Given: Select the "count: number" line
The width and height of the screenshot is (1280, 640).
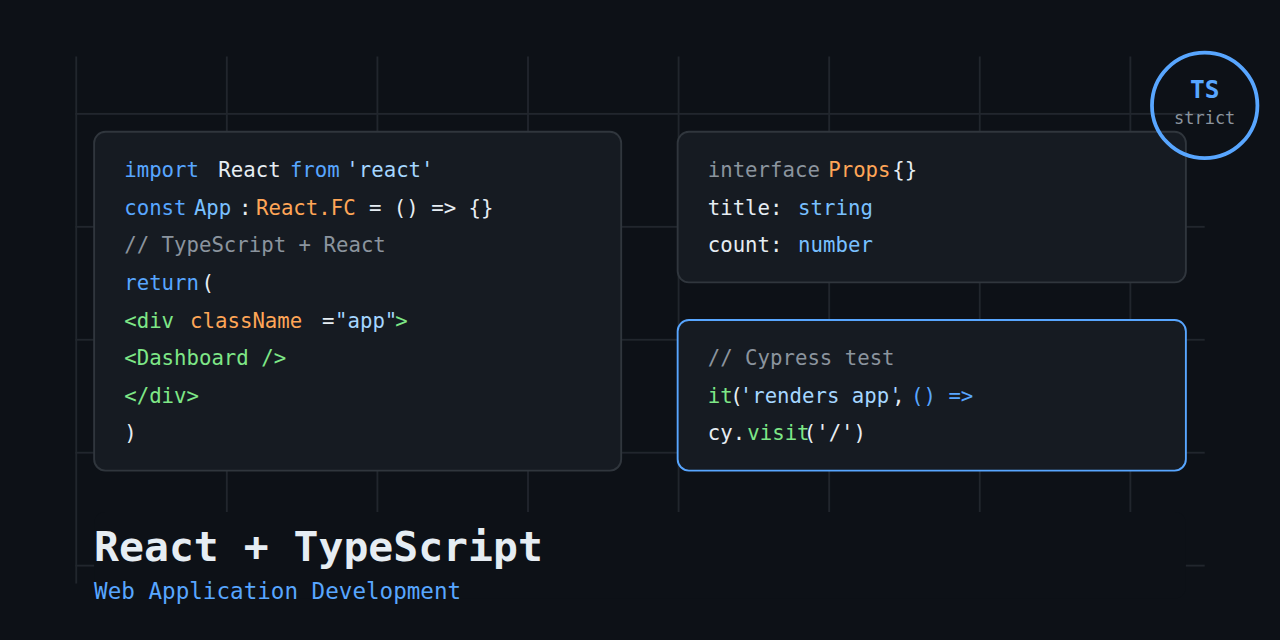Looking at the screenshot, I should click(790, 245).
